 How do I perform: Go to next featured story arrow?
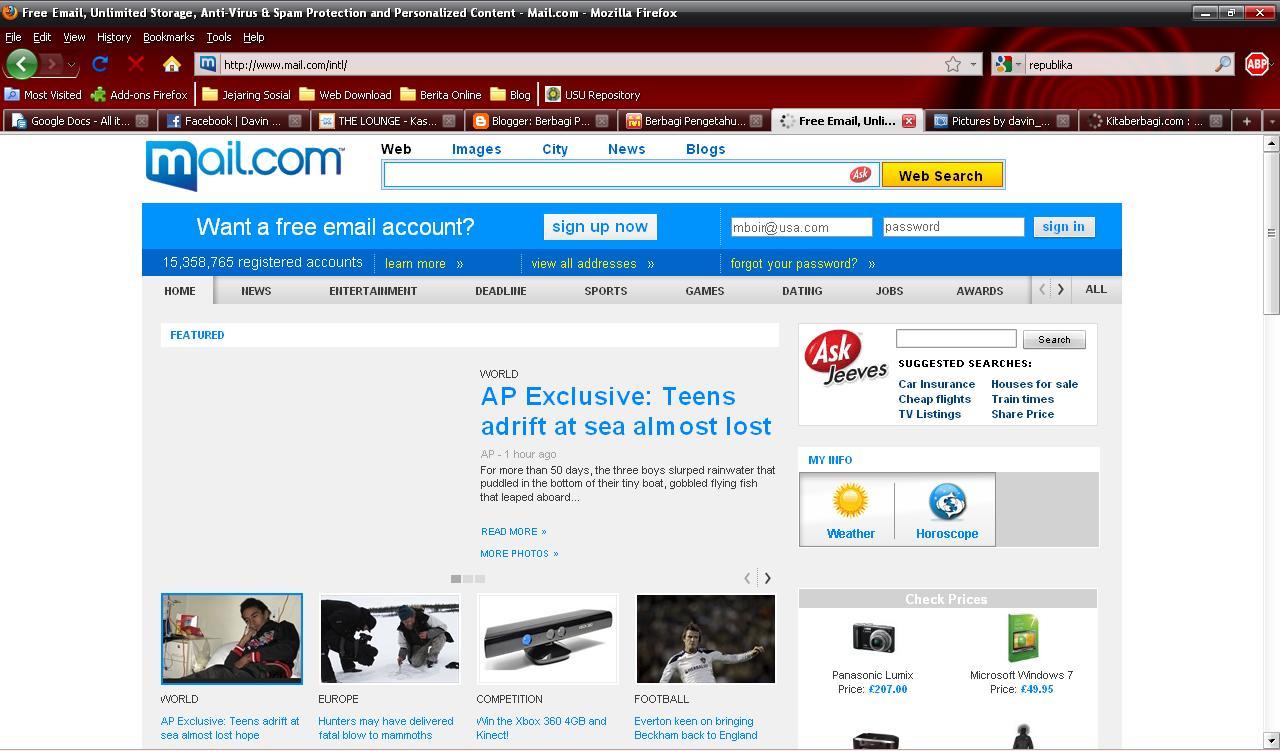[x=768, y=578]
